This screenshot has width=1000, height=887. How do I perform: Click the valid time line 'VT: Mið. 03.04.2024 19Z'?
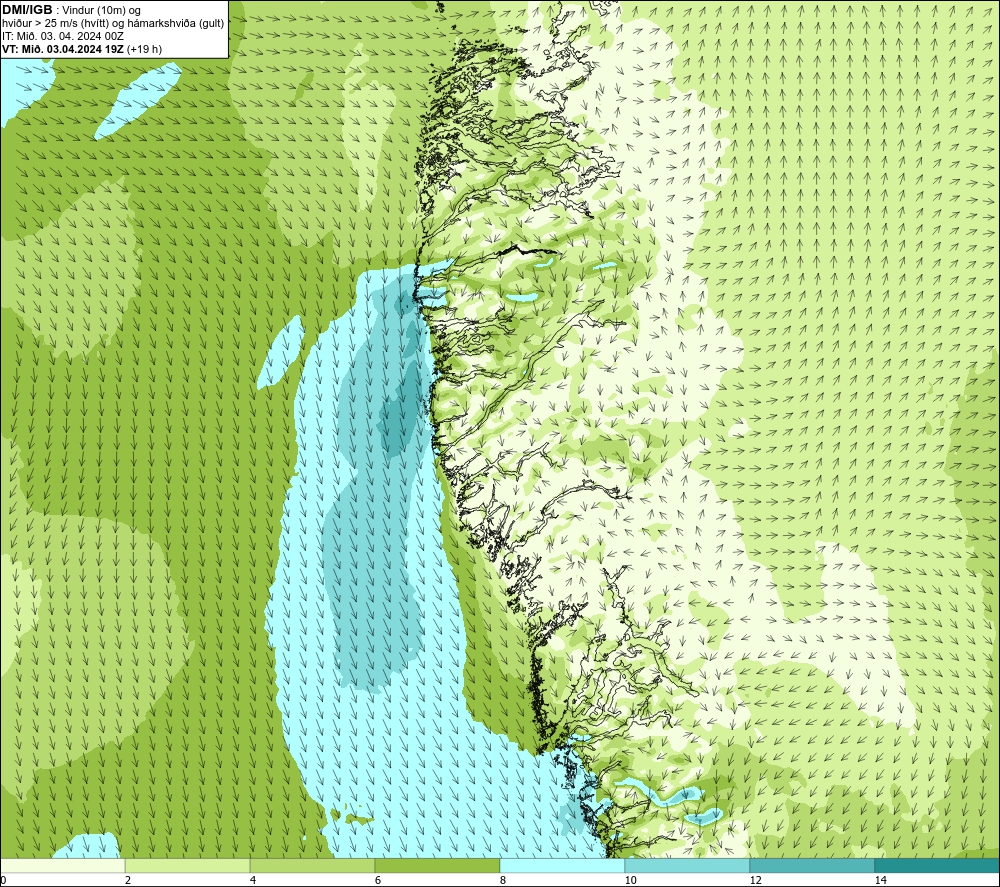tap(64, 49)
